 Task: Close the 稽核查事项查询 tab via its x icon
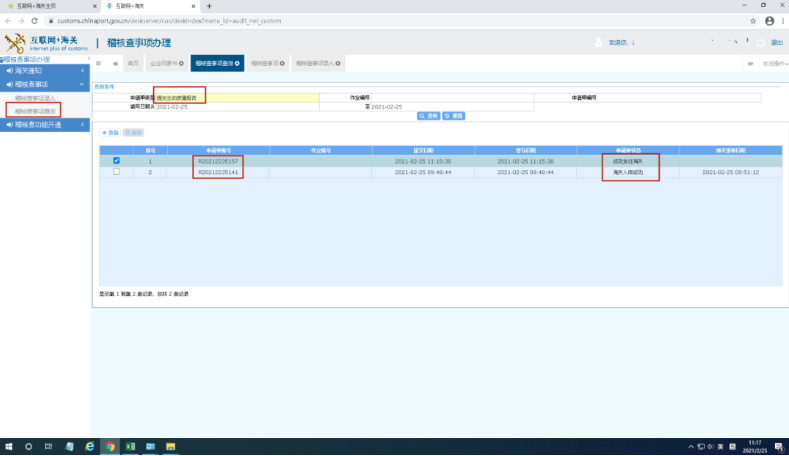237,63
